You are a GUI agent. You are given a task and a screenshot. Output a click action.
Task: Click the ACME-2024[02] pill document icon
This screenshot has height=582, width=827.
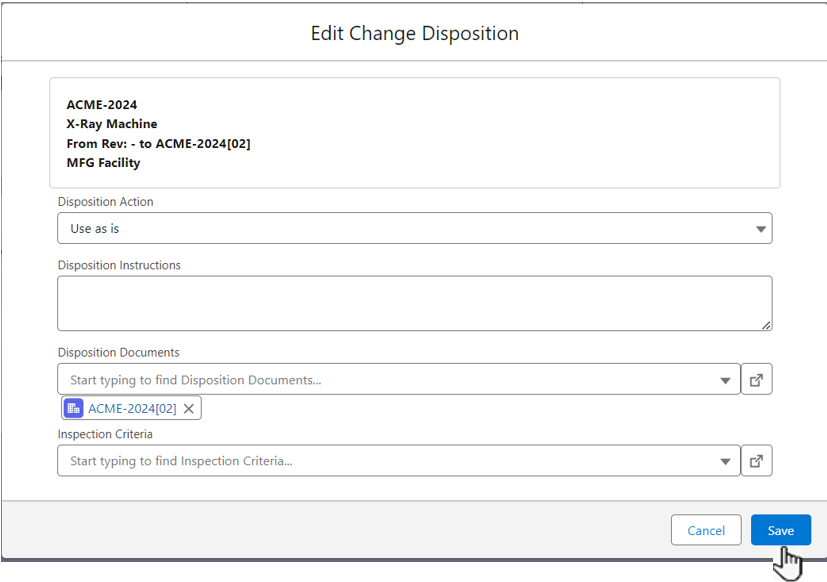[x=73, y=408]
